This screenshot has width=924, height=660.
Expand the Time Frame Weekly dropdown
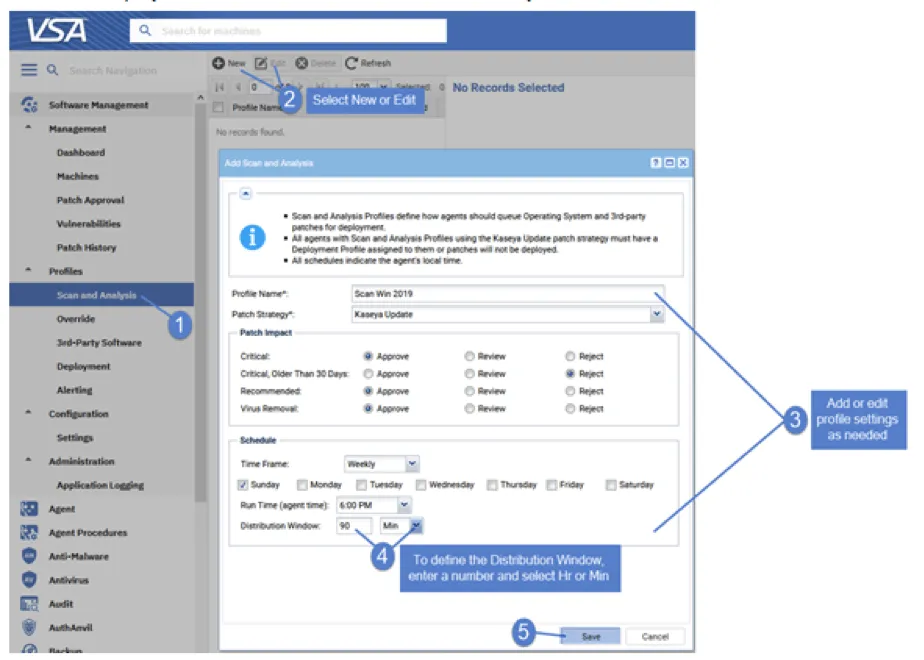pos(412,464)
